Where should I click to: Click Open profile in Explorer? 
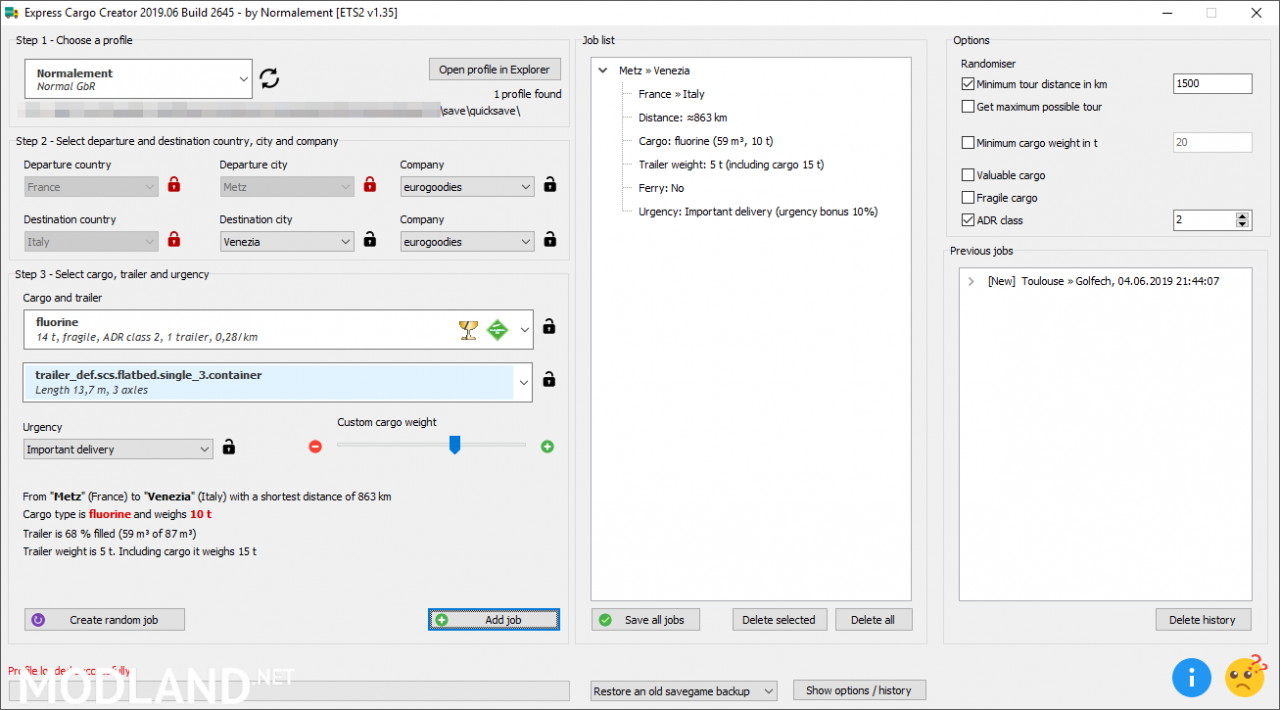[x=495, y=69]
